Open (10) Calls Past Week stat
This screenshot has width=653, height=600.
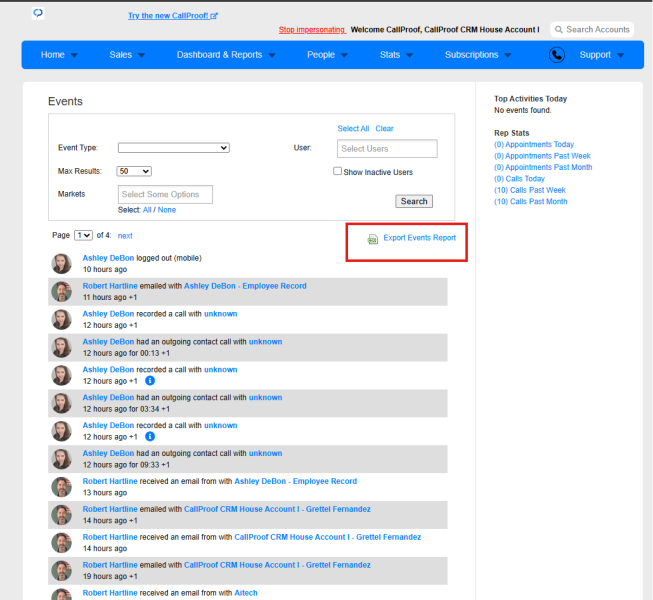pyautogui.click(x=530, y=190)
